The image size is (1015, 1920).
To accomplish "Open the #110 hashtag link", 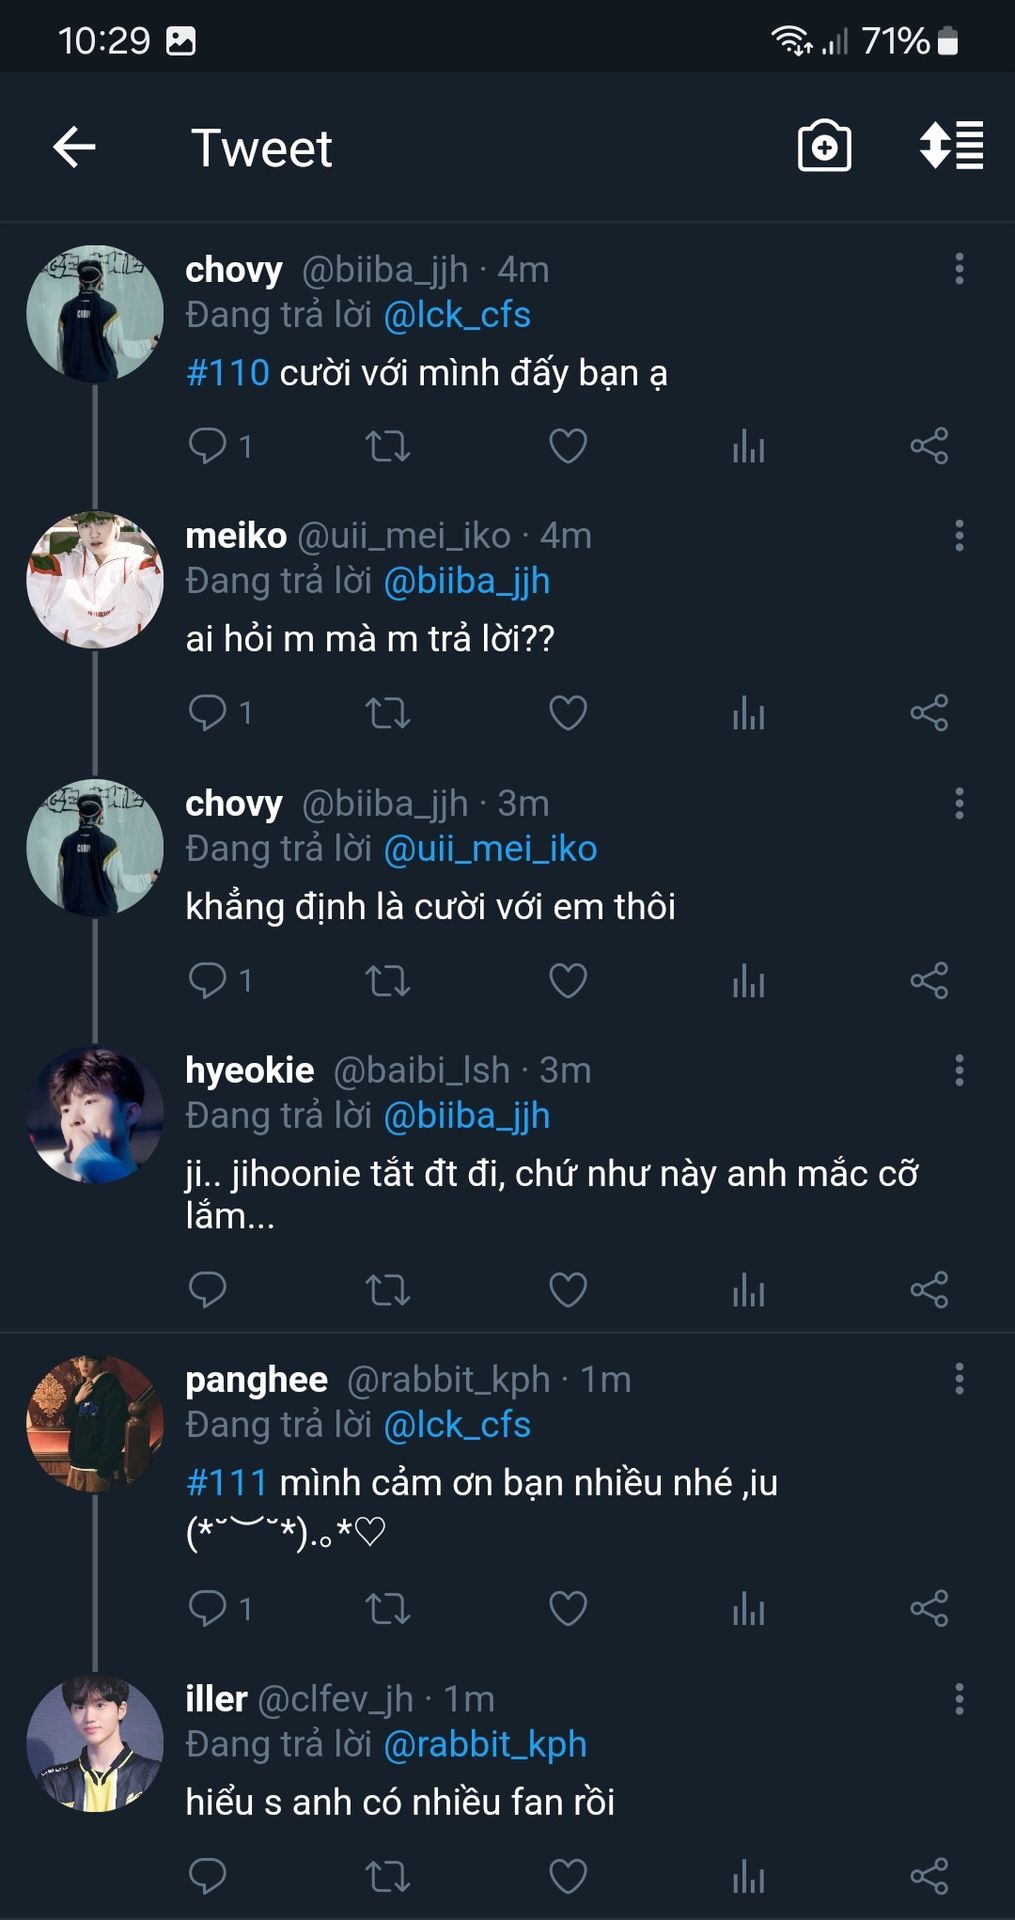I will tap(228, 373).
